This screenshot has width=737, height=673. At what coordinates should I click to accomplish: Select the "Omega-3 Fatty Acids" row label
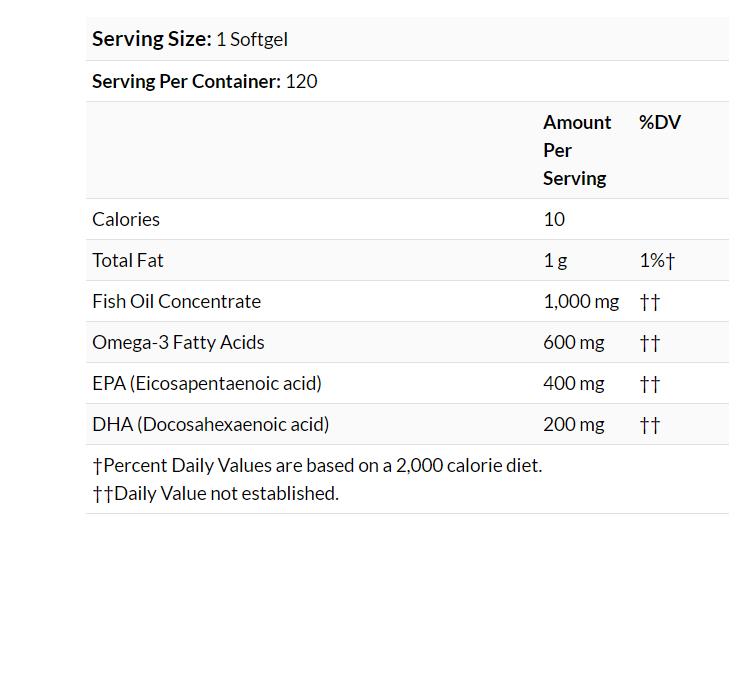178,342
